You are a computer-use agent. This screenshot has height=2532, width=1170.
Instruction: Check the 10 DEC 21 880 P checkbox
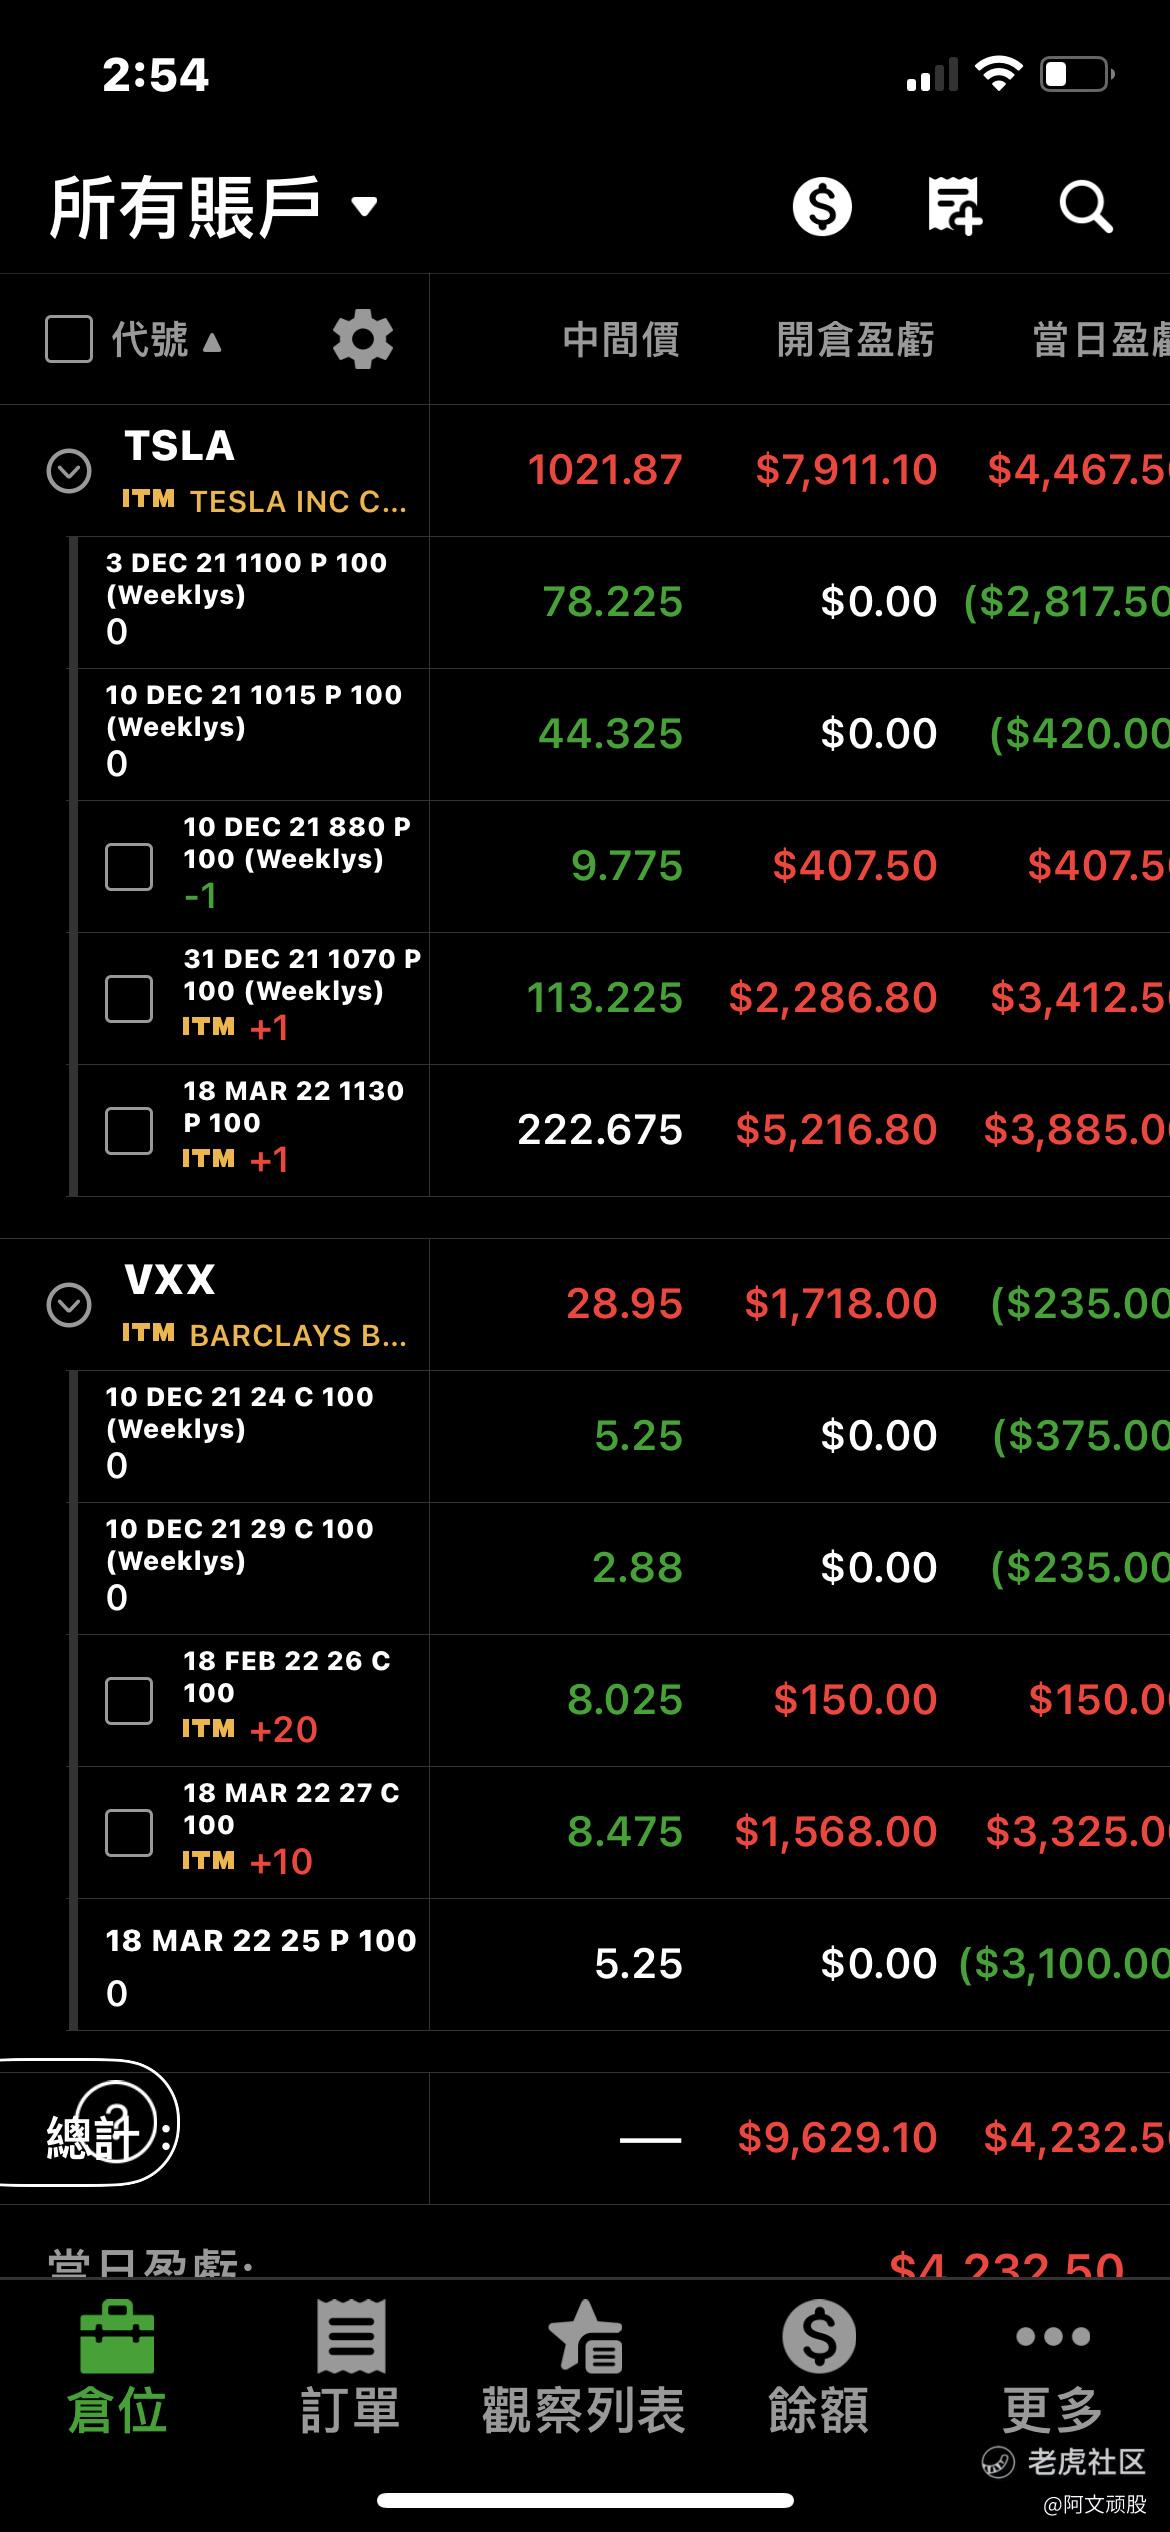pyautogui.click(x=129, y=866)
